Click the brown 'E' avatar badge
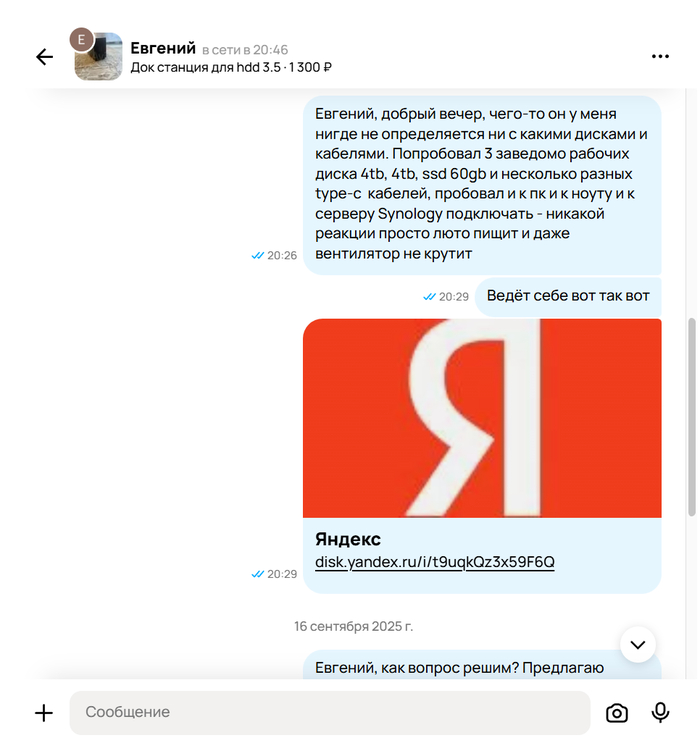This screenshot has width=700, height=751. 82,40
